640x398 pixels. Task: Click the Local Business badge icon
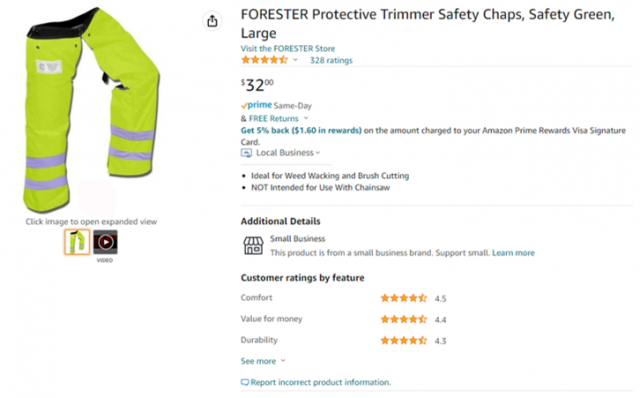(x=246, y=153)
